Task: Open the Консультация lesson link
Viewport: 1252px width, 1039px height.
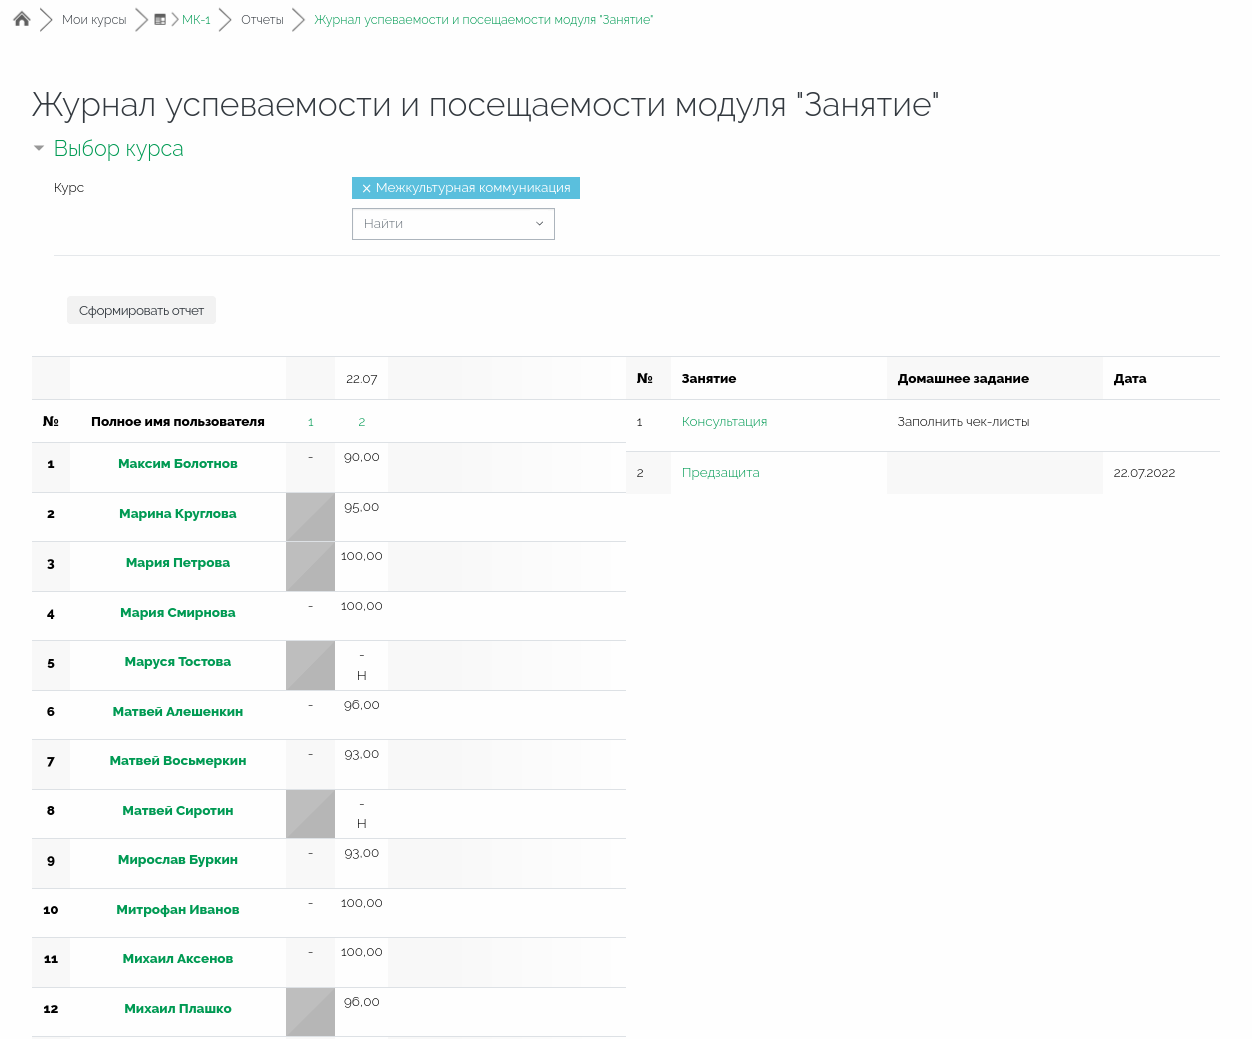Action: click(x=724, y=422)
